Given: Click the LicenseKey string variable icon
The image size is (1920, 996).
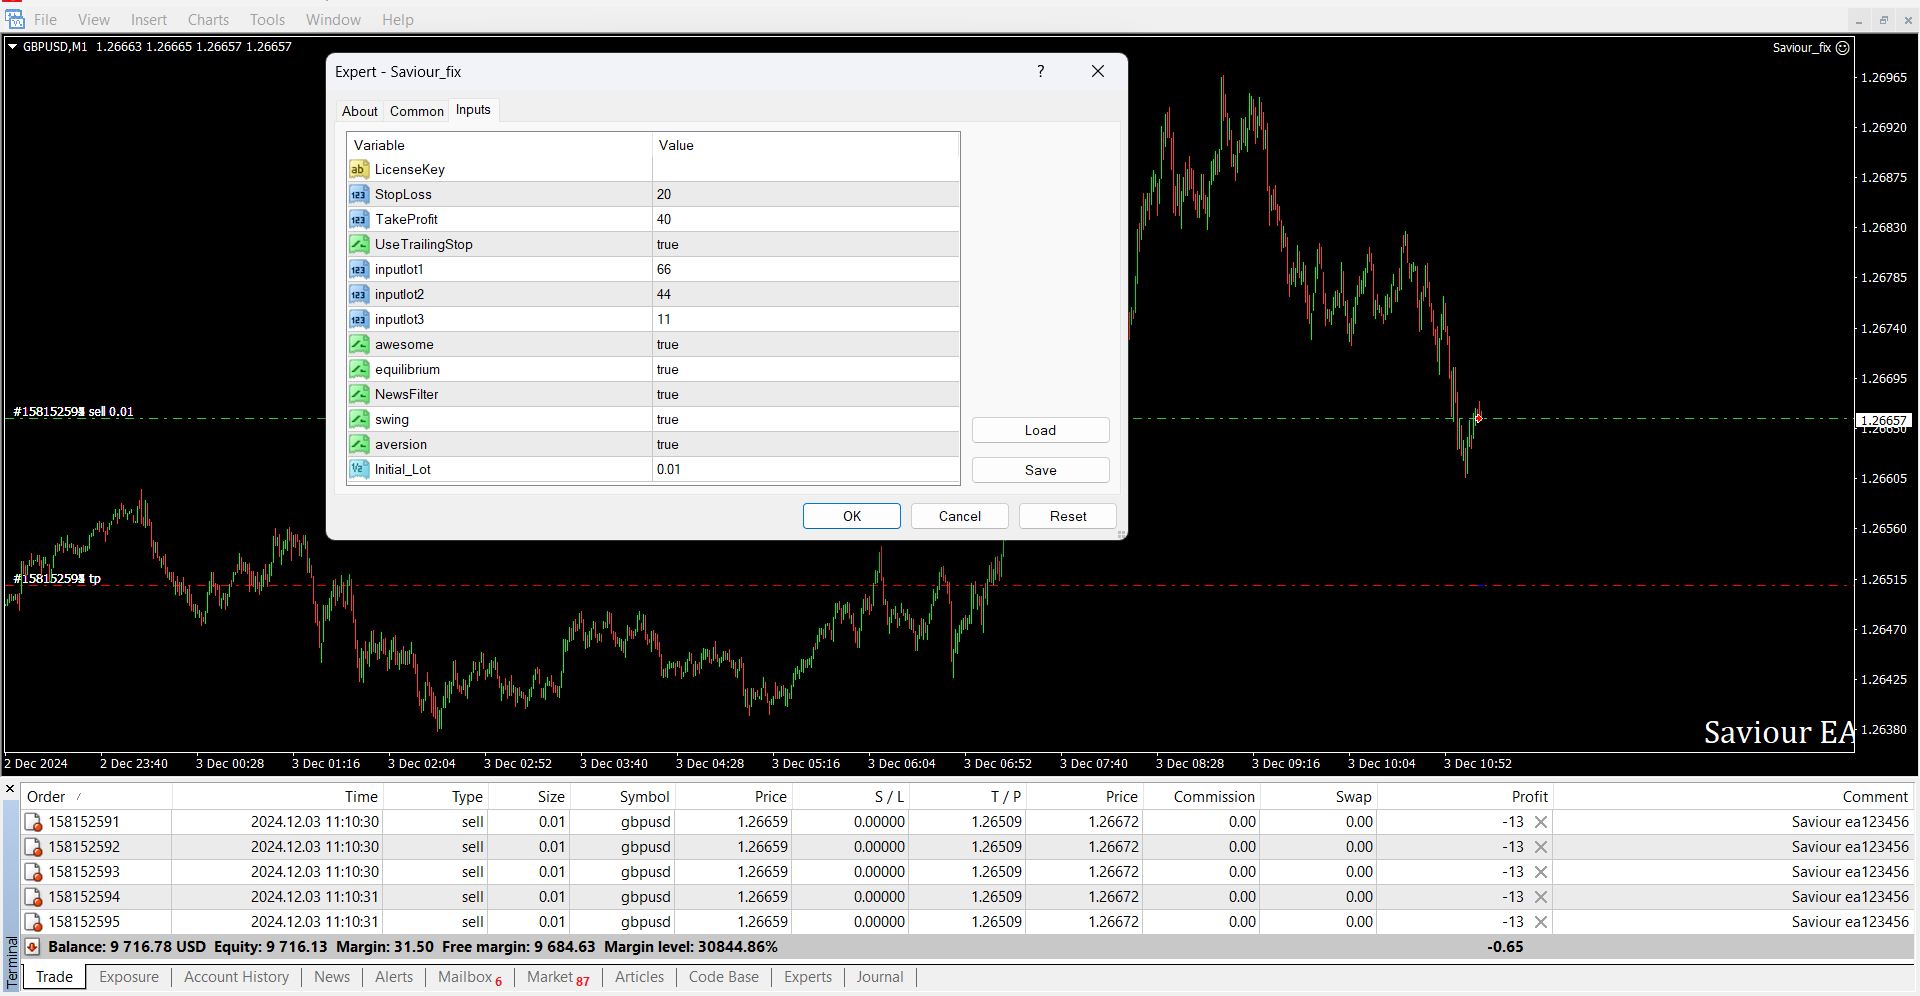Looking at the screenshot, I should (359, 170).
